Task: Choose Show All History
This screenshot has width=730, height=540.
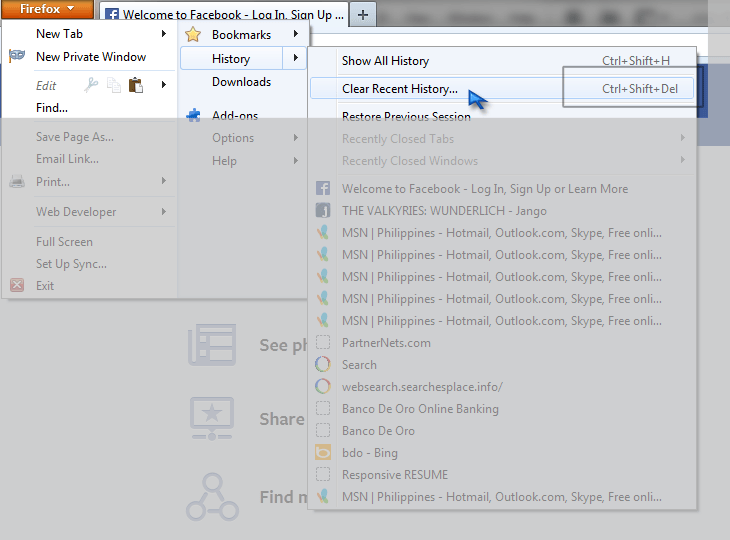Action: [x=385, y=61]
